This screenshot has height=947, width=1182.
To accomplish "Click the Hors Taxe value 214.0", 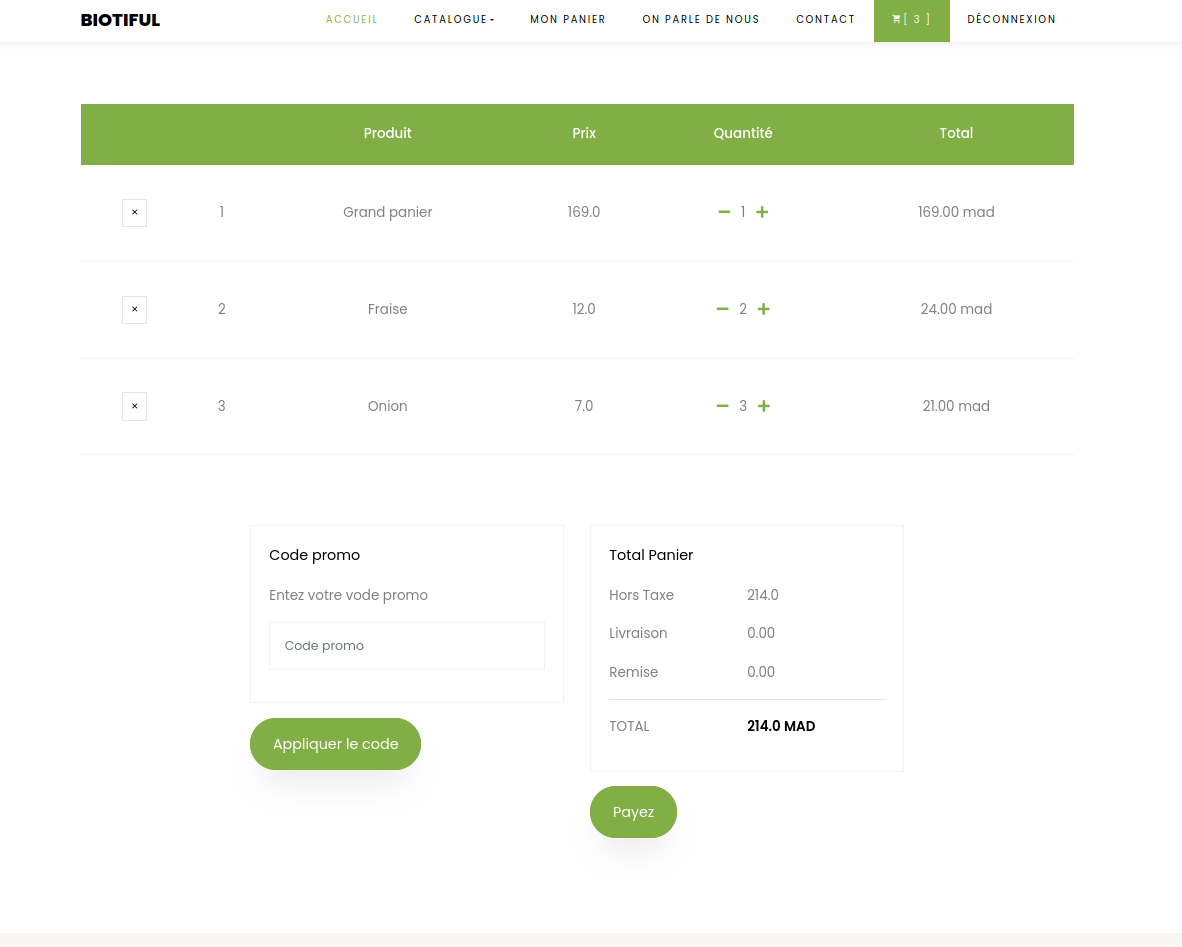I will click(763, 595).
